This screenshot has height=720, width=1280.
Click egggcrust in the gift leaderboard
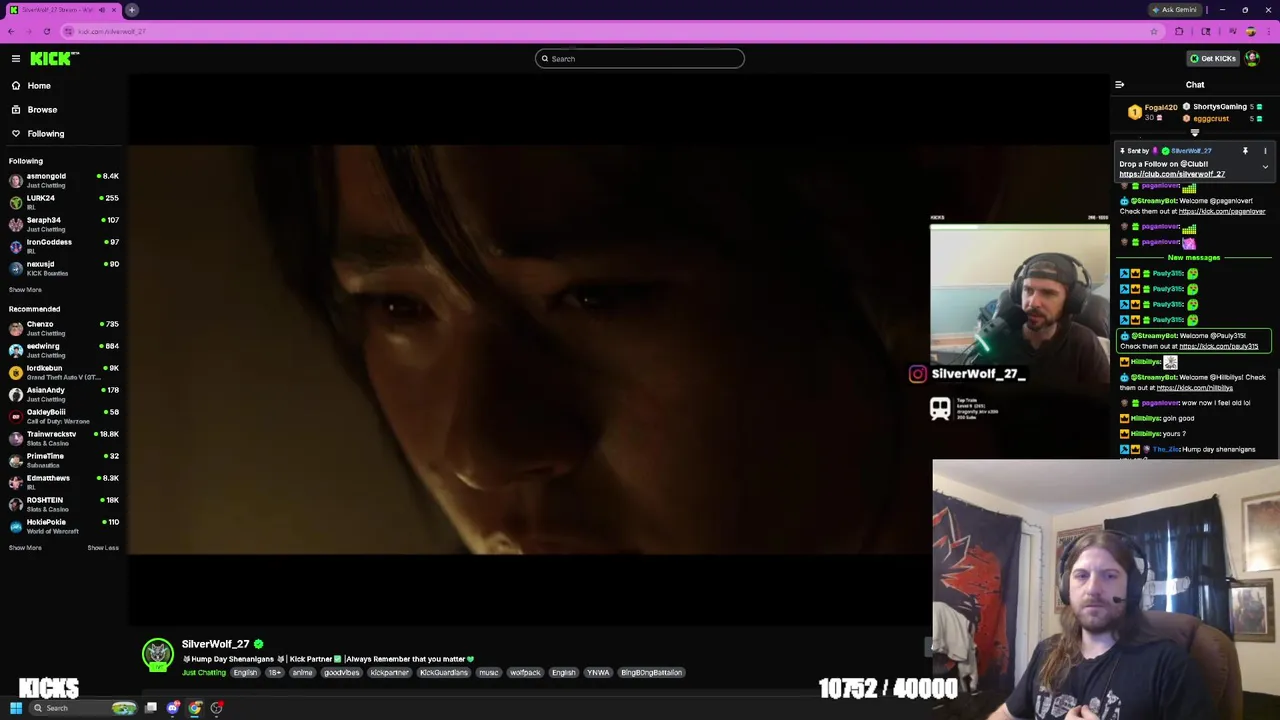(x=1210, y=119)
